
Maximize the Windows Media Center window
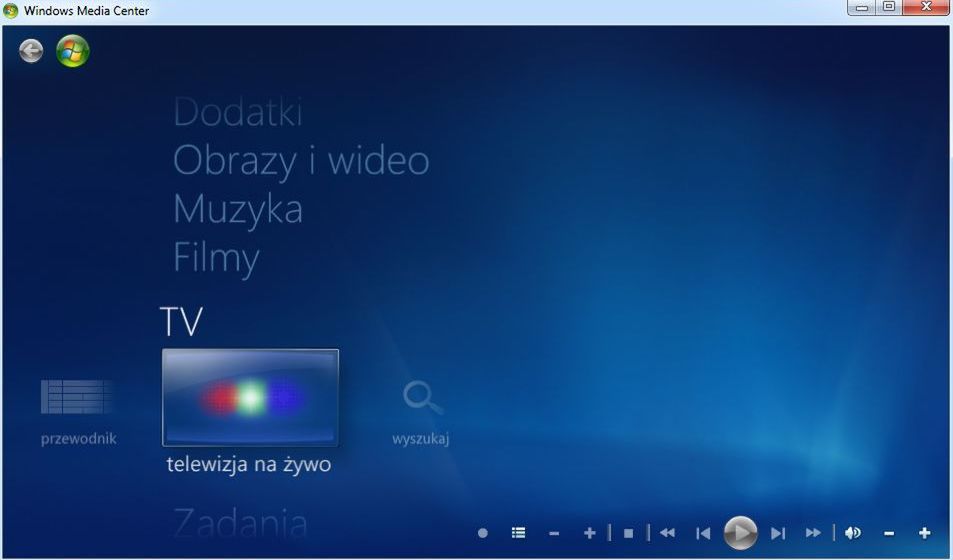point(889,7)
